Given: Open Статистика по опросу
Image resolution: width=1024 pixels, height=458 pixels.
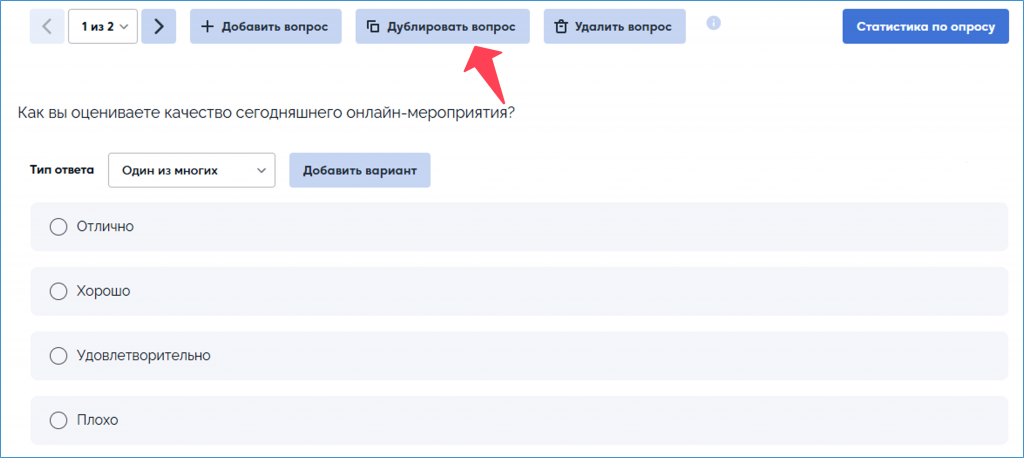Looking at the screenshot, I should (926, 27).
